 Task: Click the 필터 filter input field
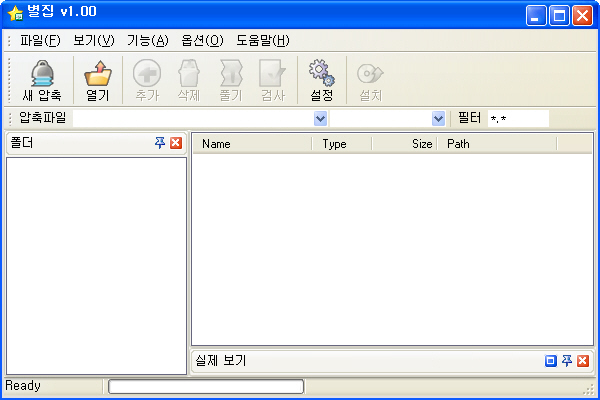[x=517, y=118]
